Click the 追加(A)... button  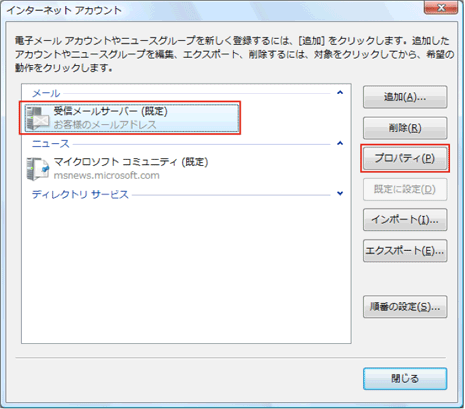405,97
